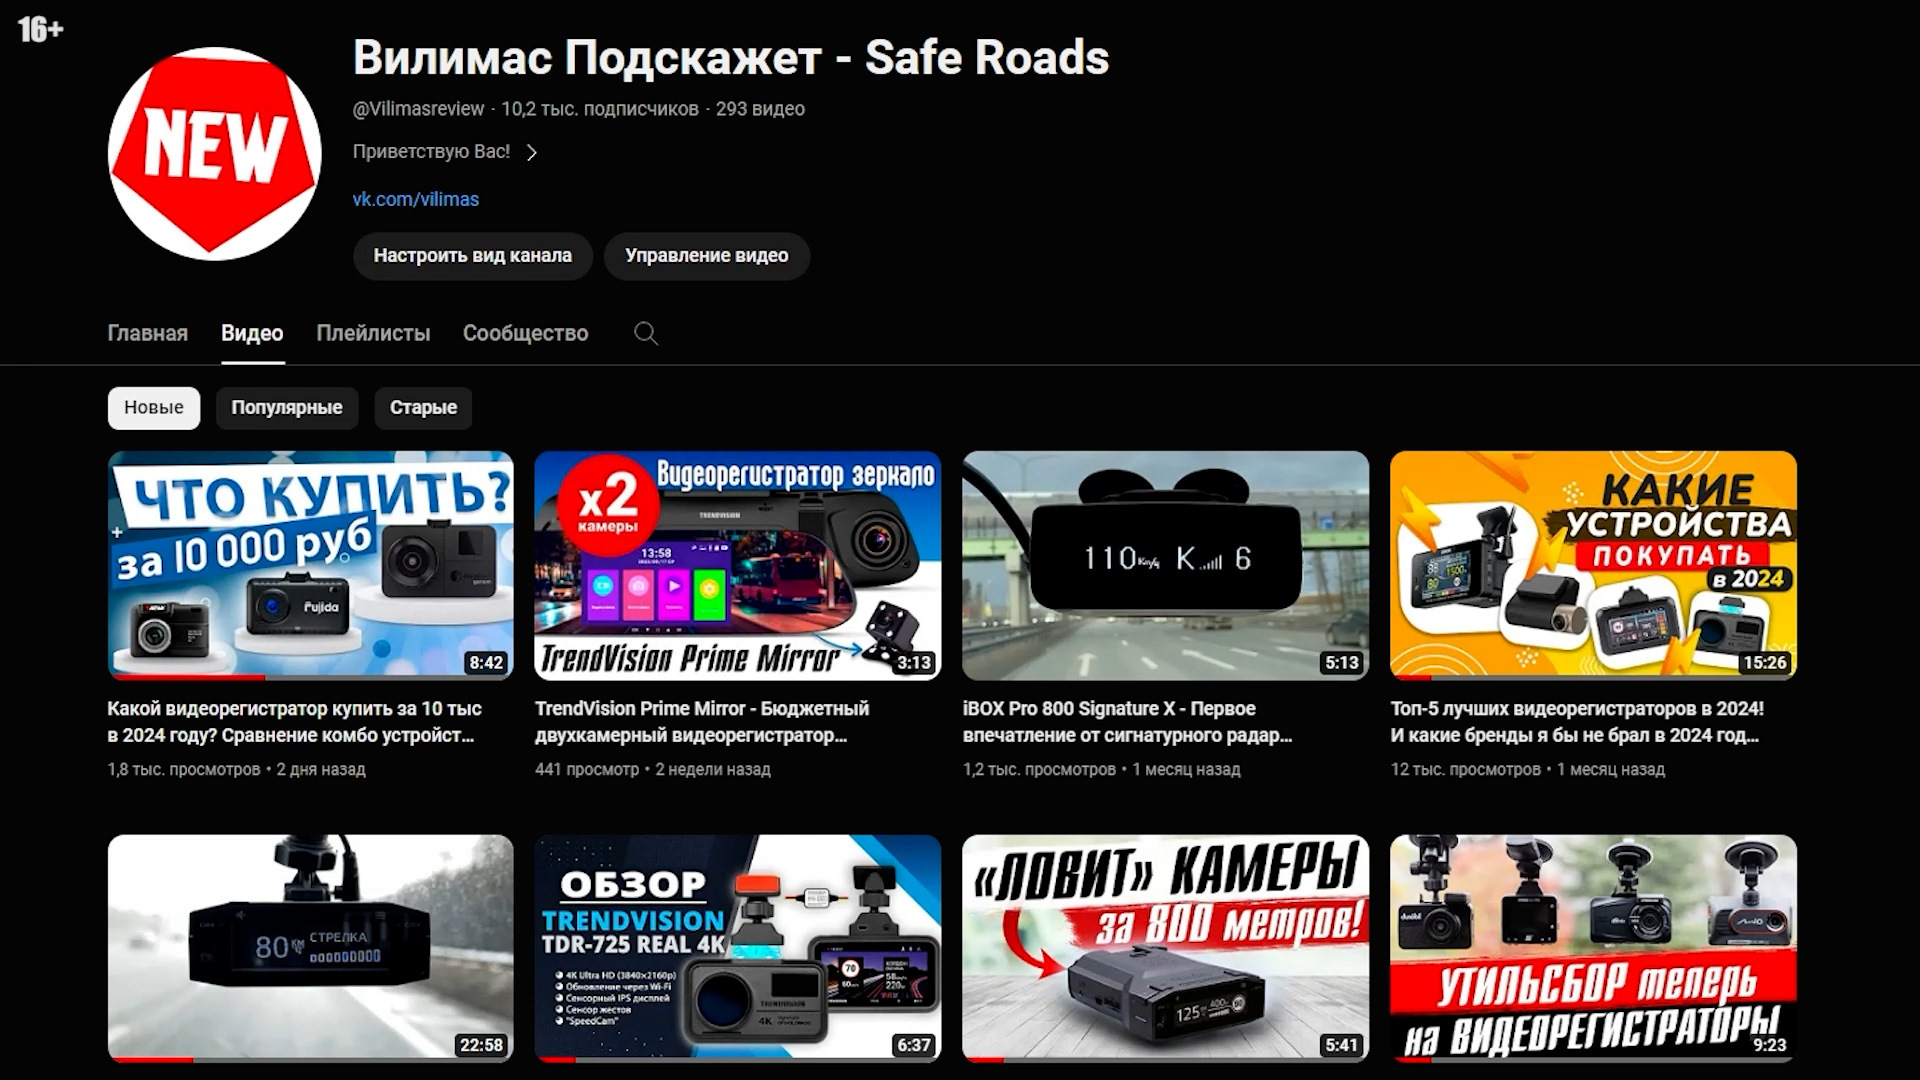
Task: Click 12 тыс. просмотров • 1 месяц назад
Action: click(x=1528, y=769)
